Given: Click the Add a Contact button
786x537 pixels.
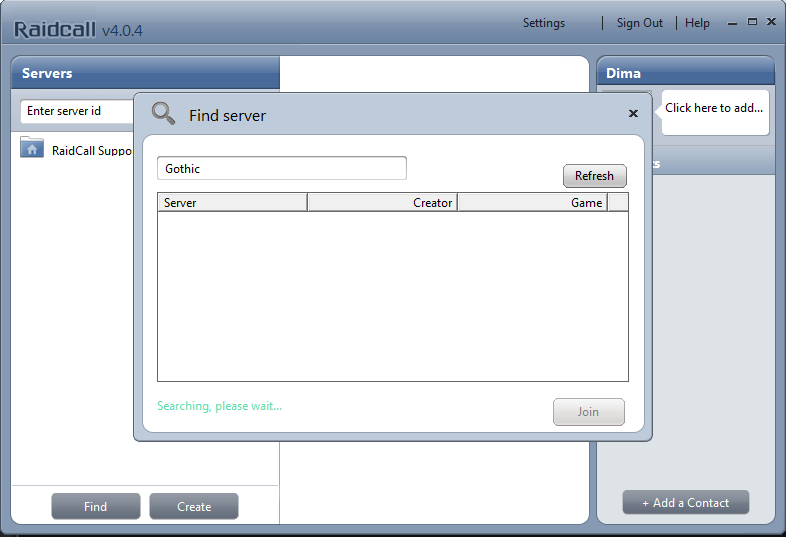Looking at the screenshot, I should point(686,502).
